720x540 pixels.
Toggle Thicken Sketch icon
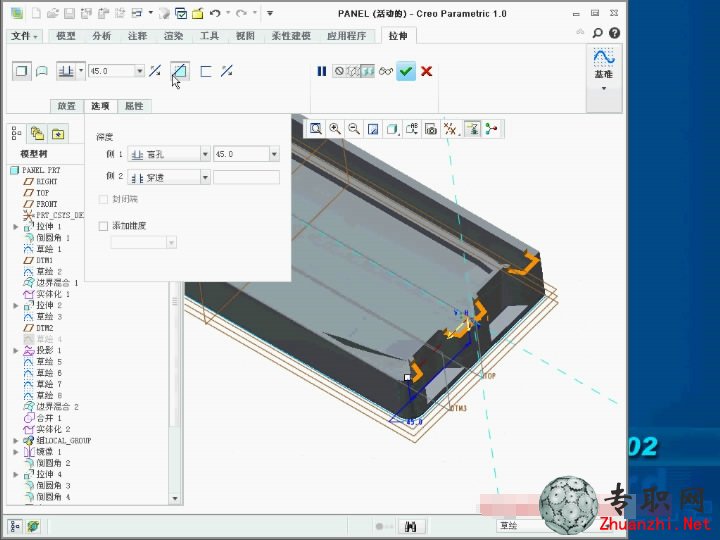pos(205,71)
